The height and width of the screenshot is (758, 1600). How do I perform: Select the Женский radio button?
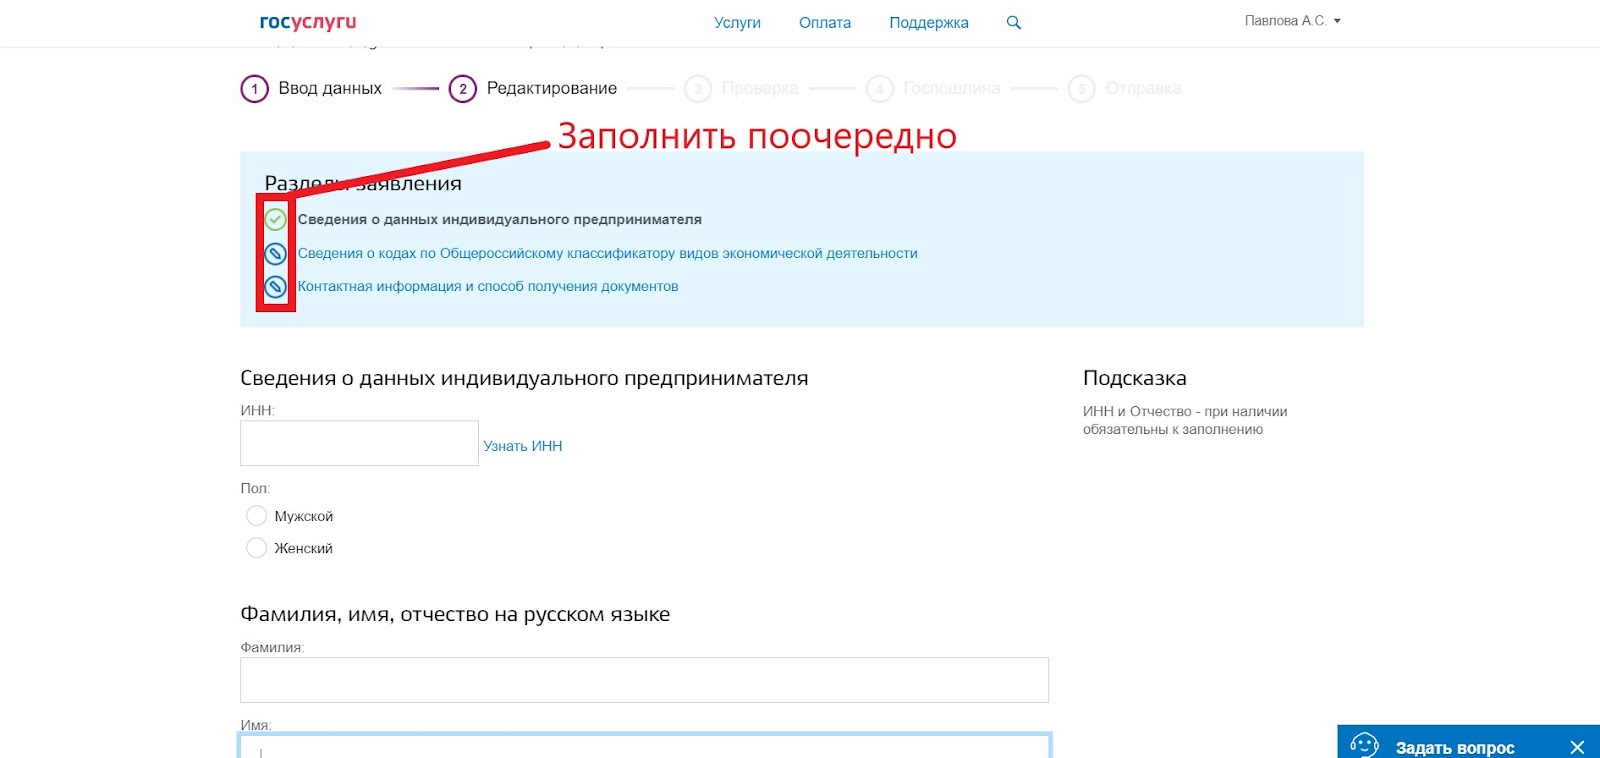pyautogui.click(x=257, y=548)
